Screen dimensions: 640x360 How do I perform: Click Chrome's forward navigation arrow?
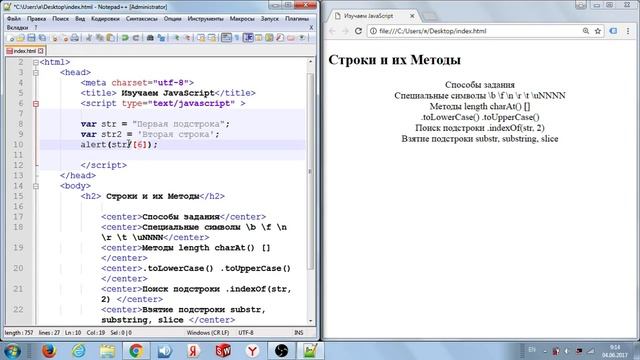tap(345, 31)
